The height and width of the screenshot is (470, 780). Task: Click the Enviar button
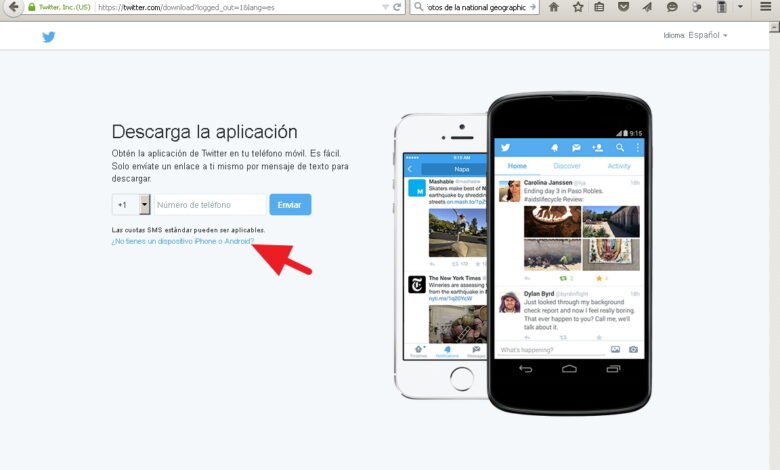coord(290,204)
